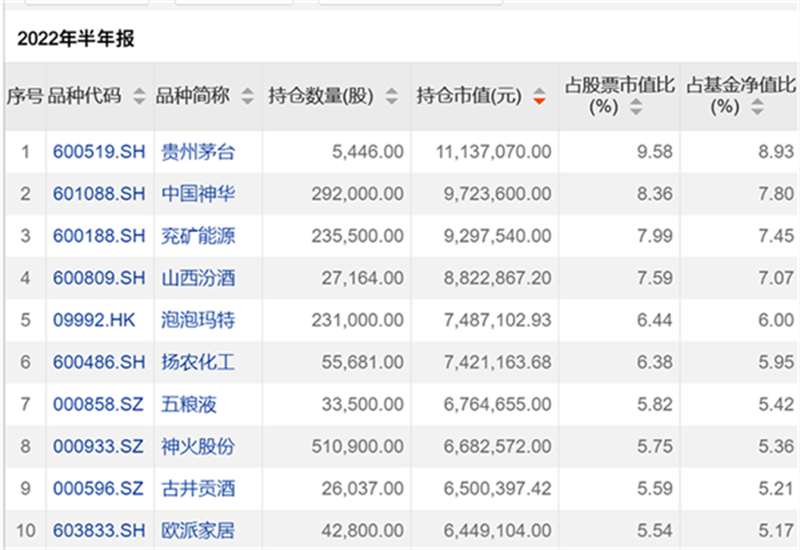The image size is (800, 550).
Task: Click the 2022年半年报 report heading
Action: [x=76, y=39]
